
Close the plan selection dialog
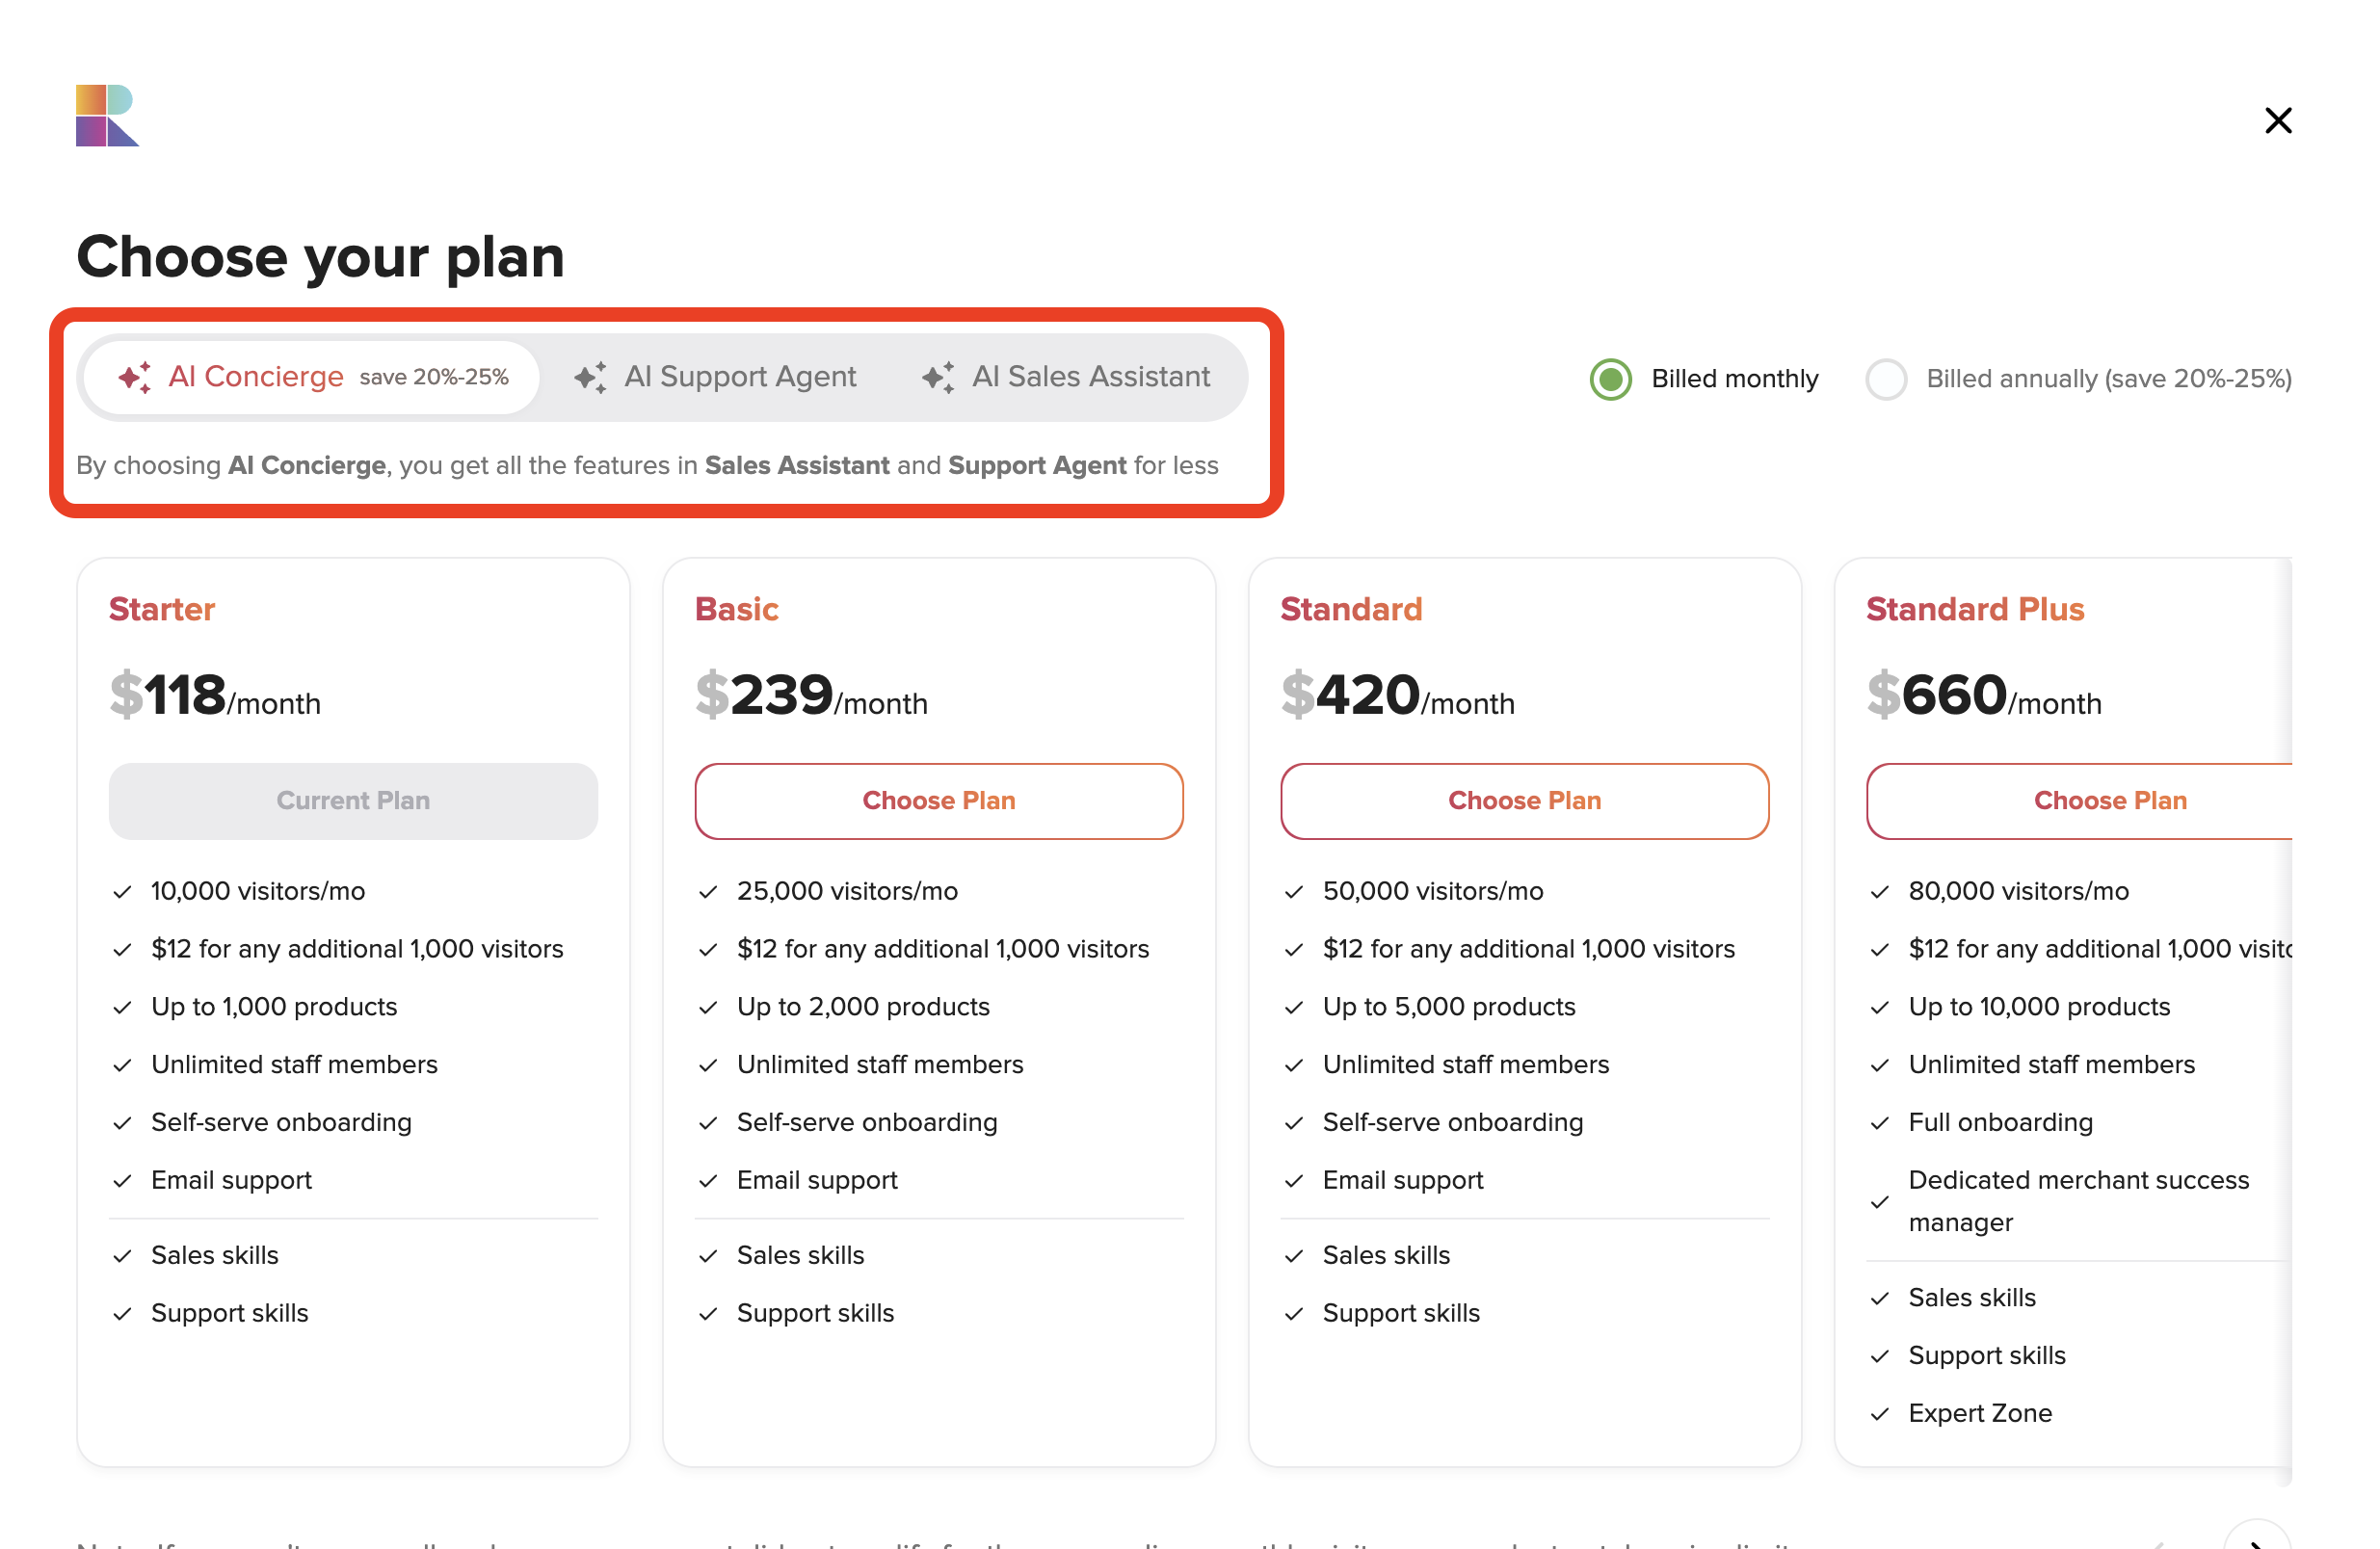pyautogui.click(x=2277, y=121)
